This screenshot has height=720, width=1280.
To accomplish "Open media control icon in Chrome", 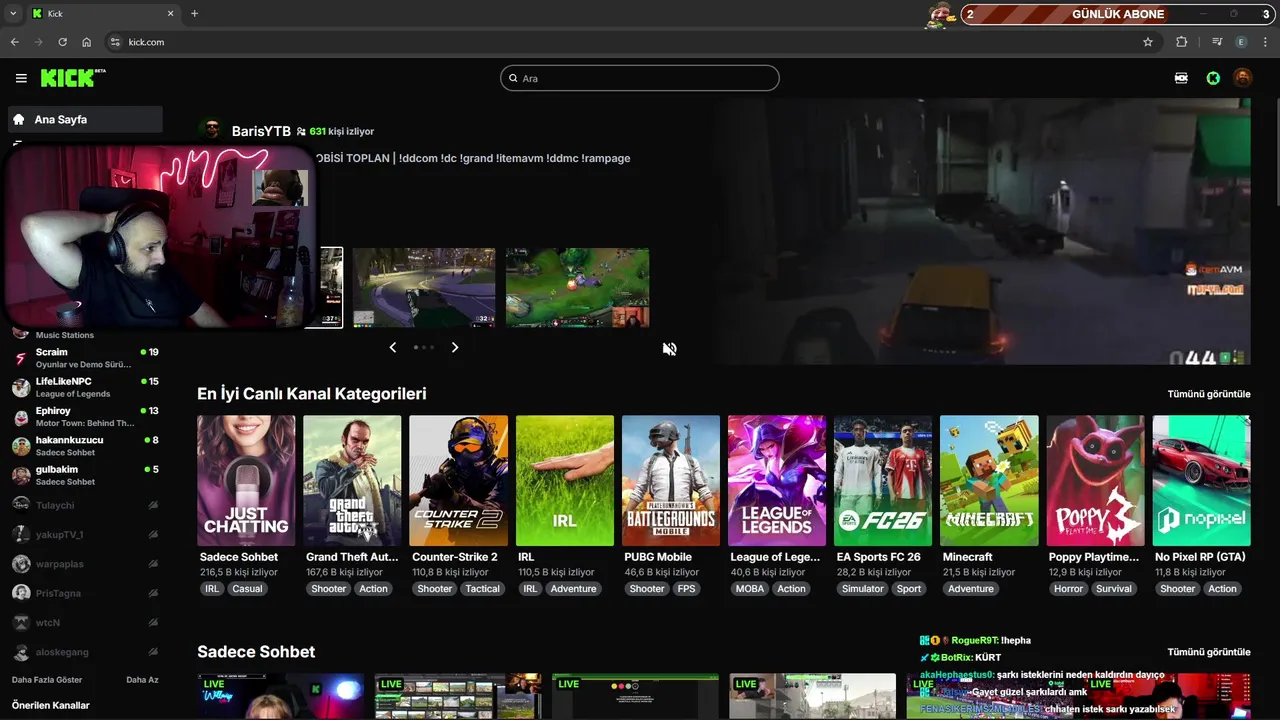I will tap(1217, 42).
